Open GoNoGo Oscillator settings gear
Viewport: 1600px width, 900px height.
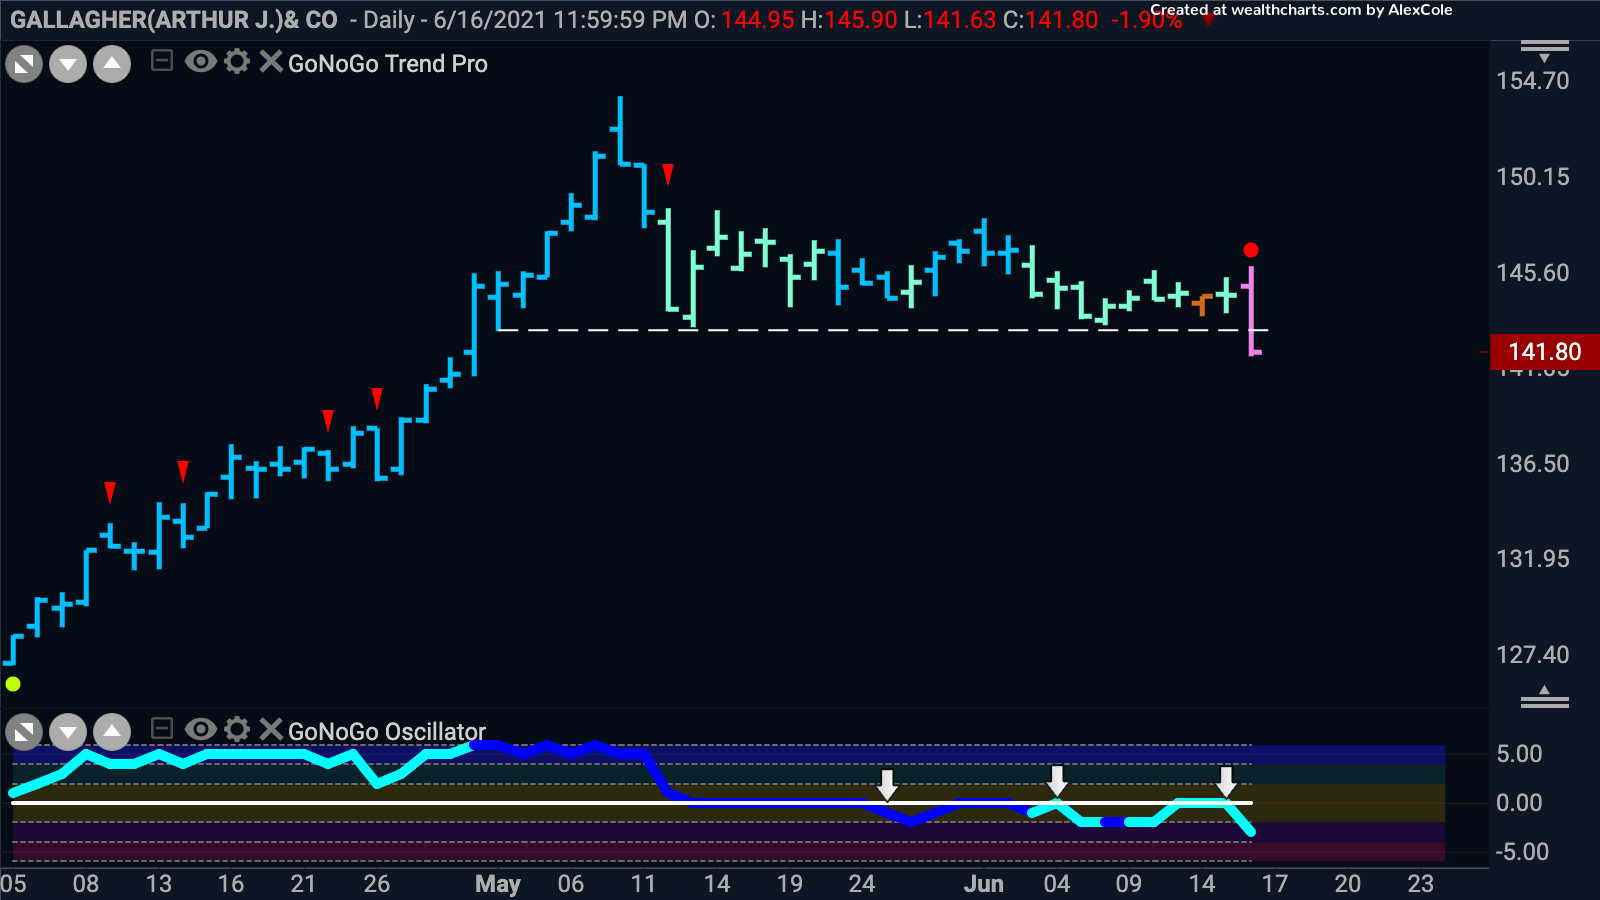coord(237,729)
